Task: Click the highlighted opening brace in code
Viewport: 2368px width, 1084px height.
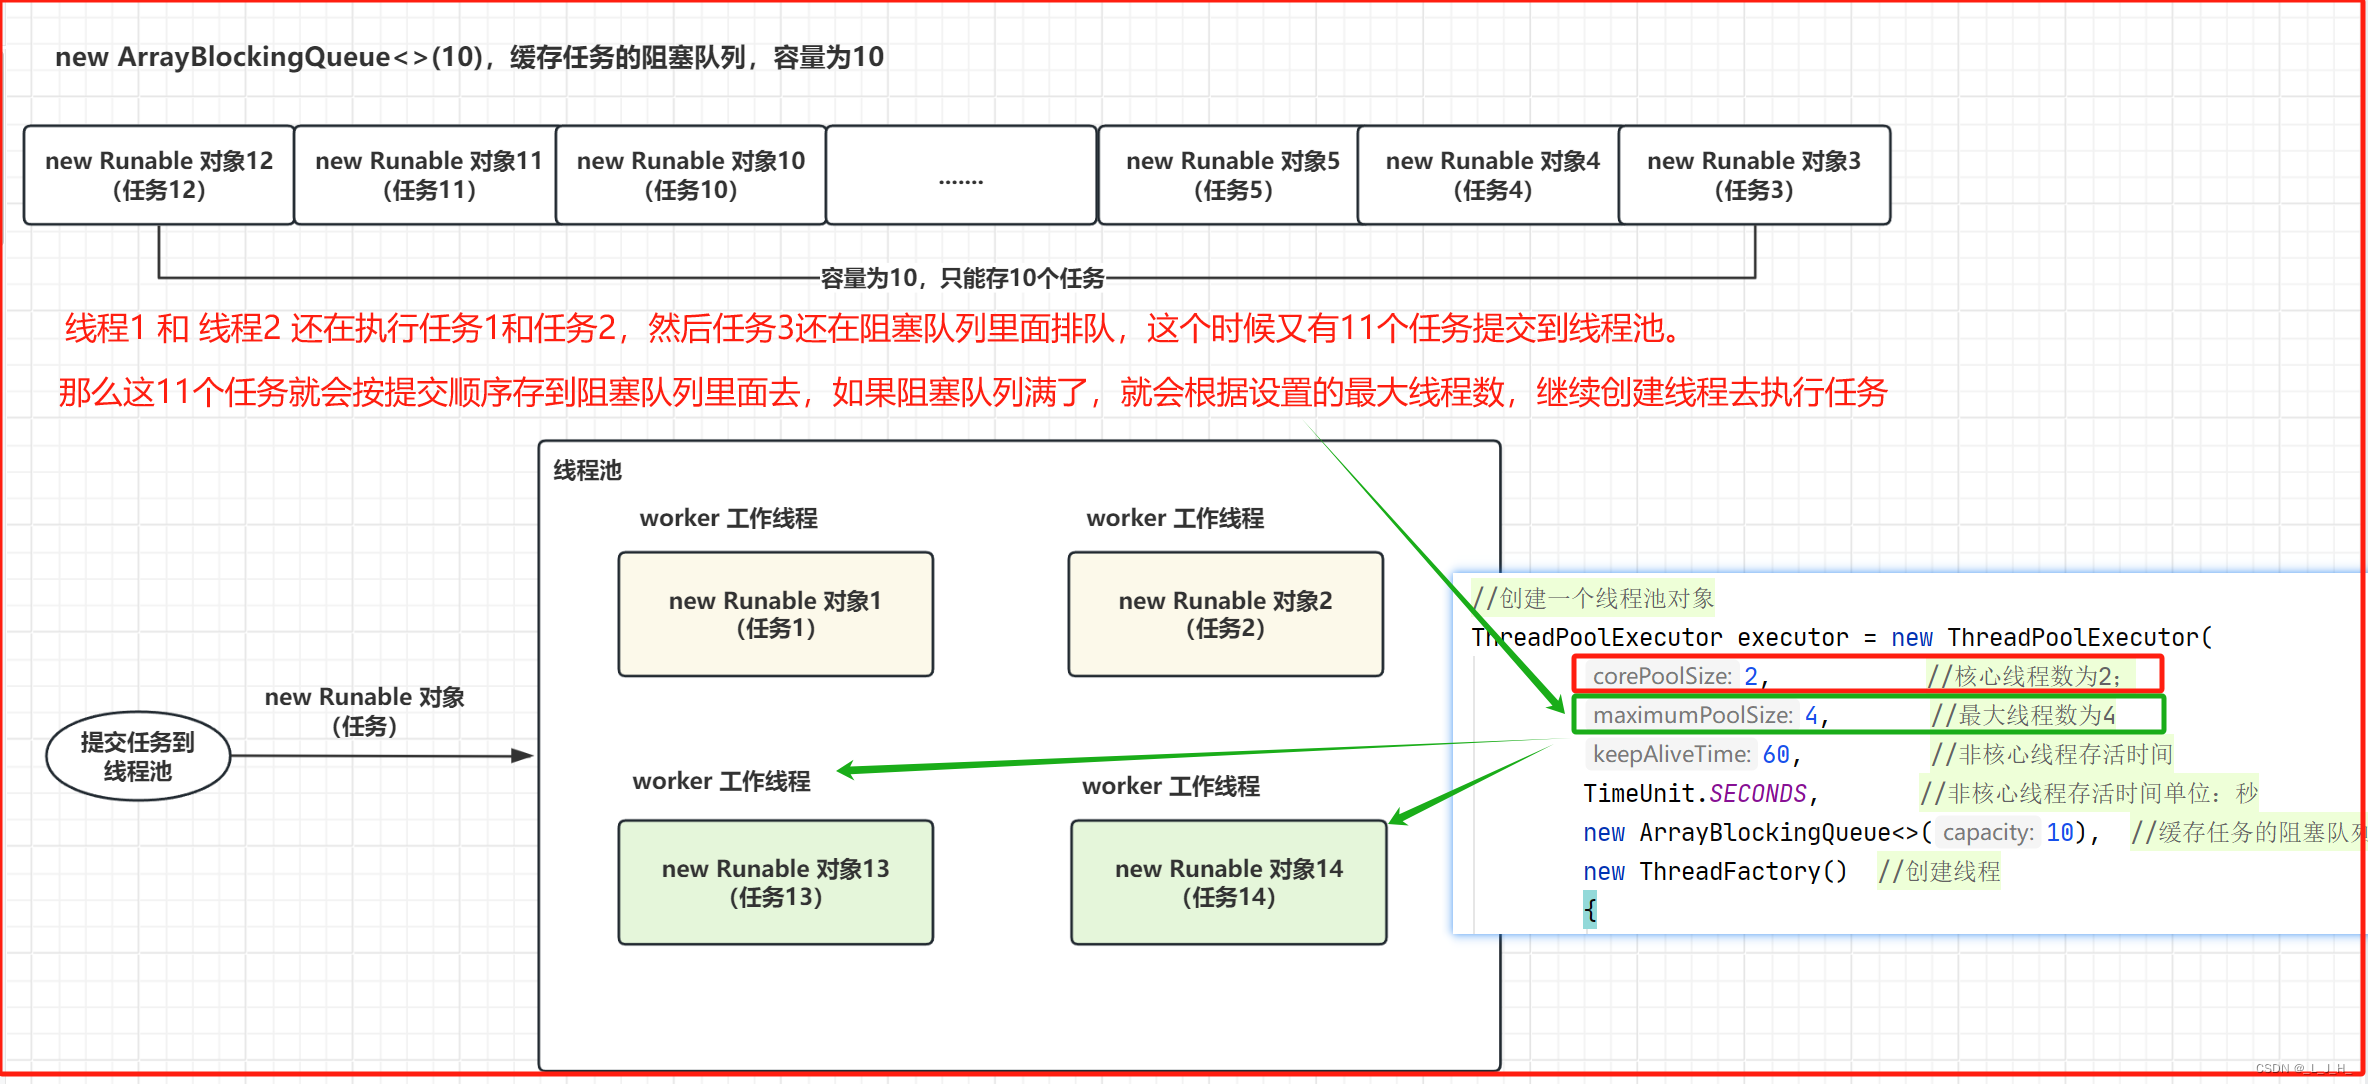Action: click(x=1590, y=910)
